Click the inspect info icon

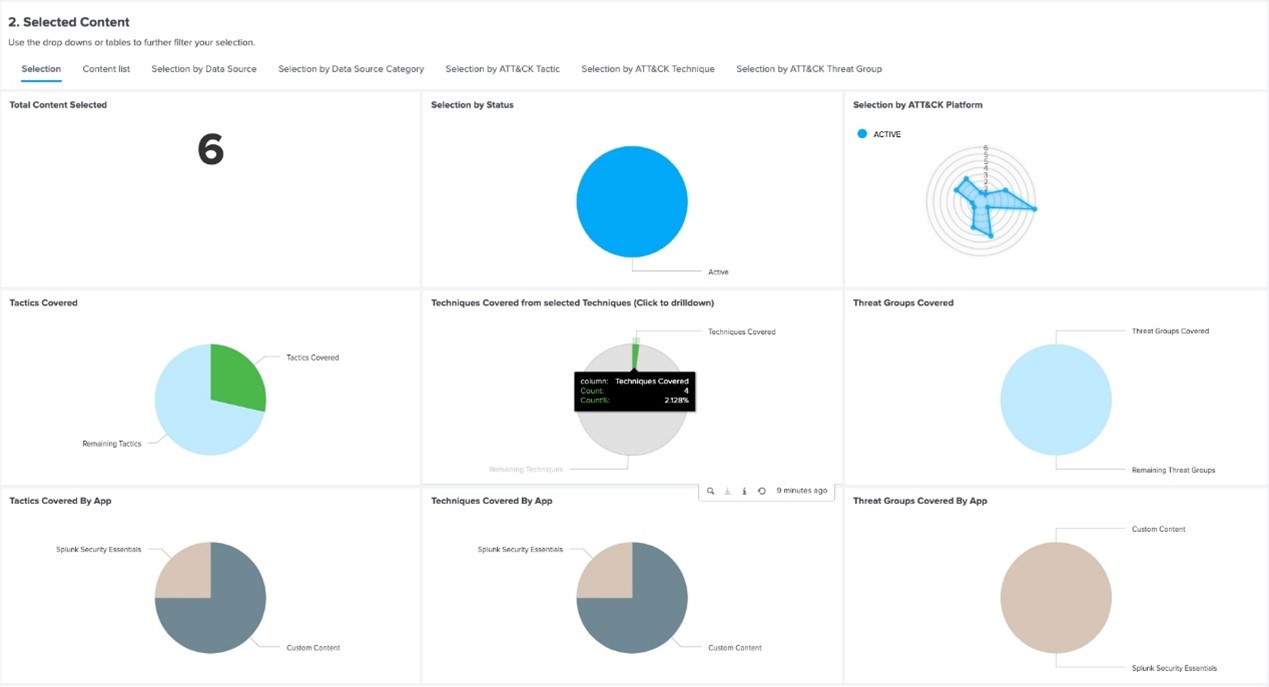coord(744,491)
